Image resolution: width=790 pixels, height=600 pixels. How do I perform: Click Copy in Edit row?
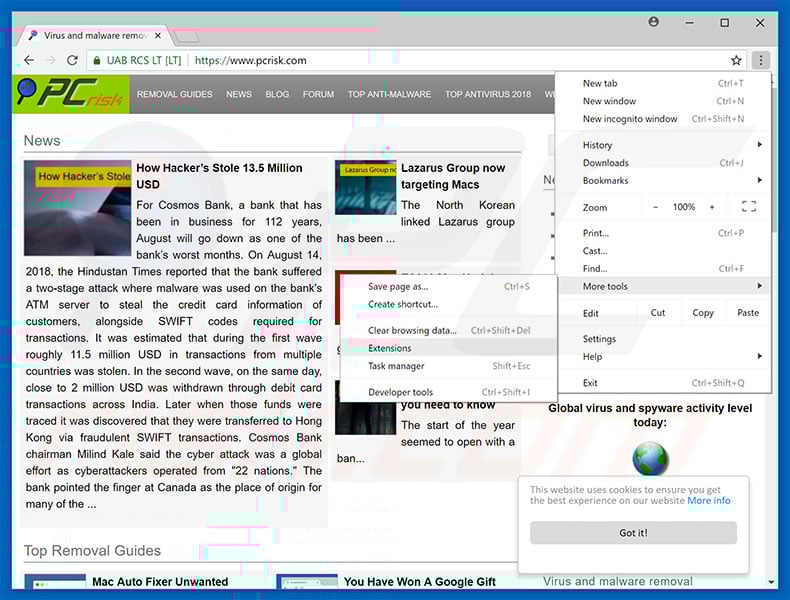[x=703, y=313]
